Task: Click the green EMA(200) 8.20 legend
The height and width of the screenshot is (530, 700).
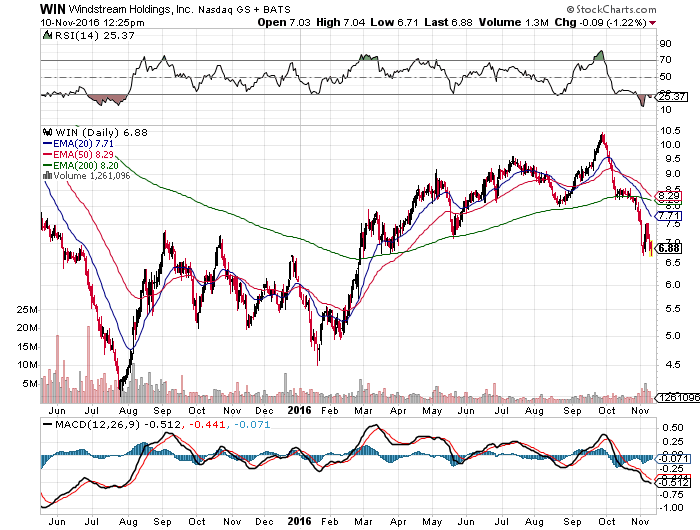Action: tap(81, 165)
